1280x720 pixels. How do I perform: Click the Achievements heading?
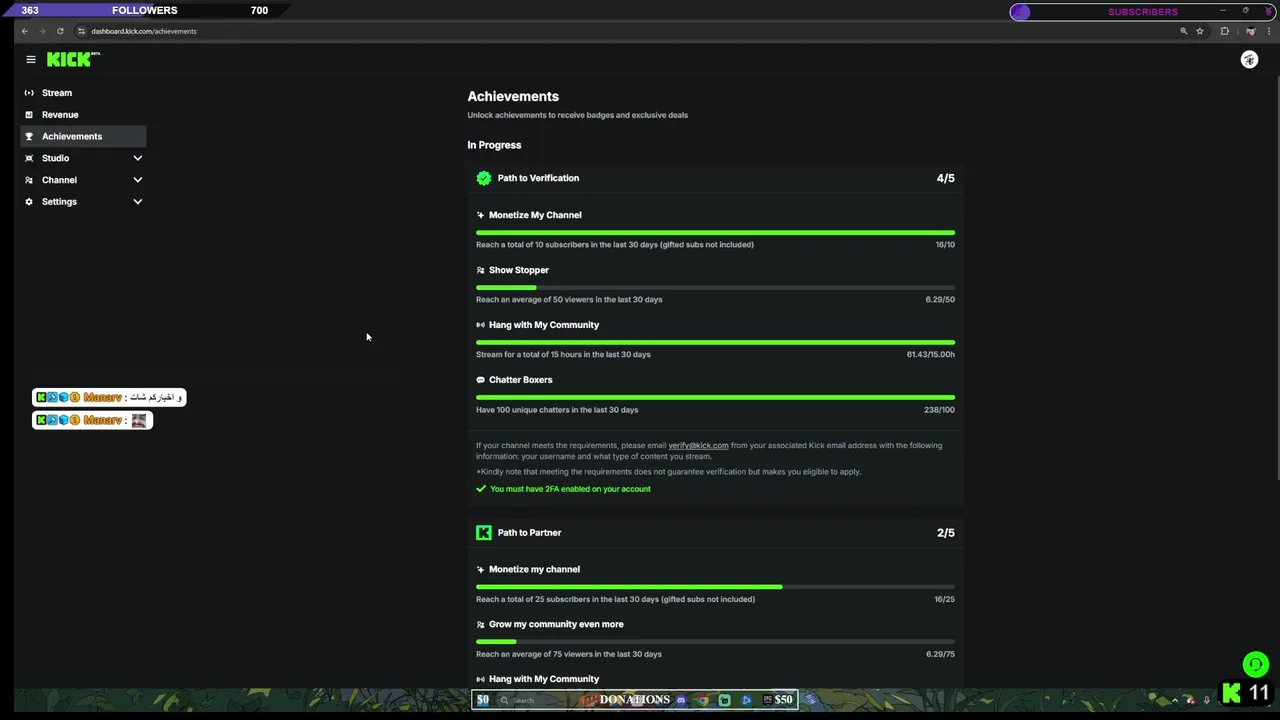coord(513,97)
